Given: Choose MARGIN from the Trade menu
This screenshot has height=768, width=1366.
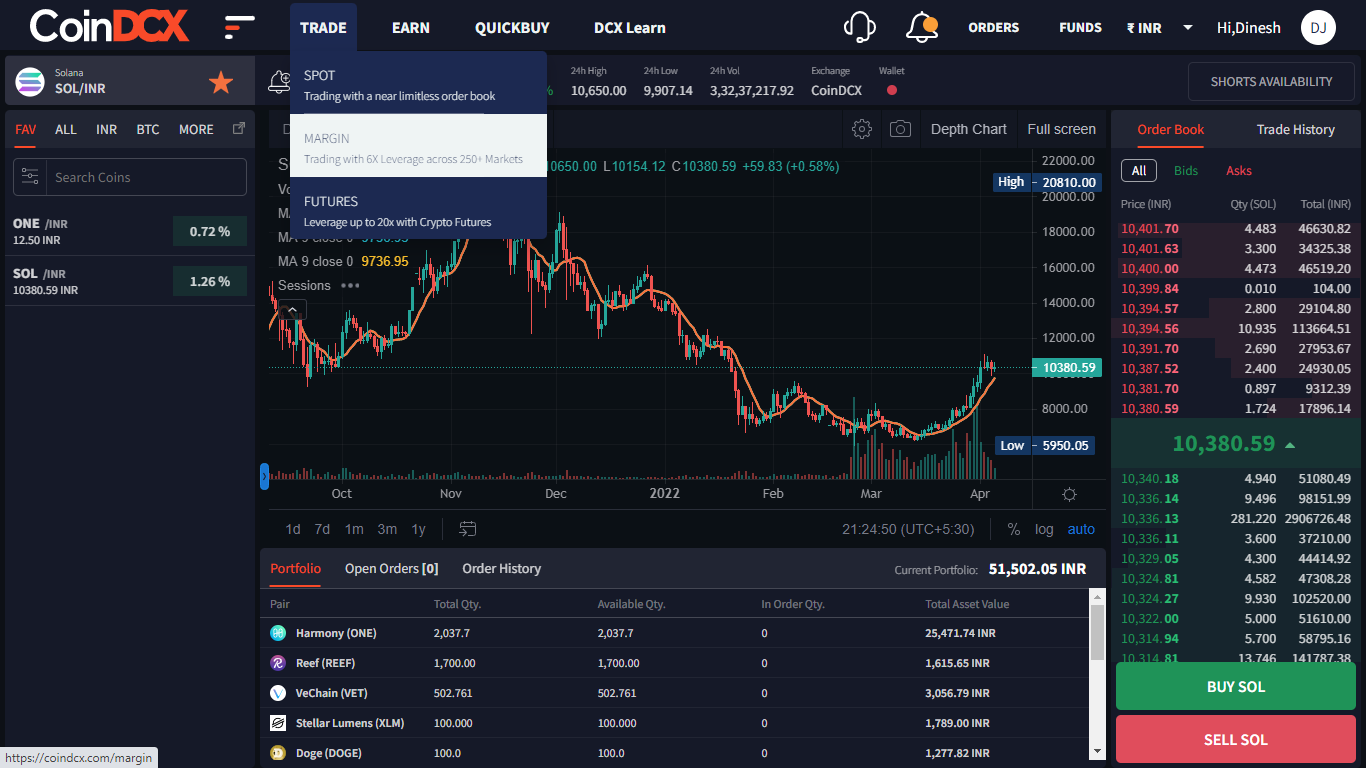Looking at the screenshot, I should click(418, 146).
